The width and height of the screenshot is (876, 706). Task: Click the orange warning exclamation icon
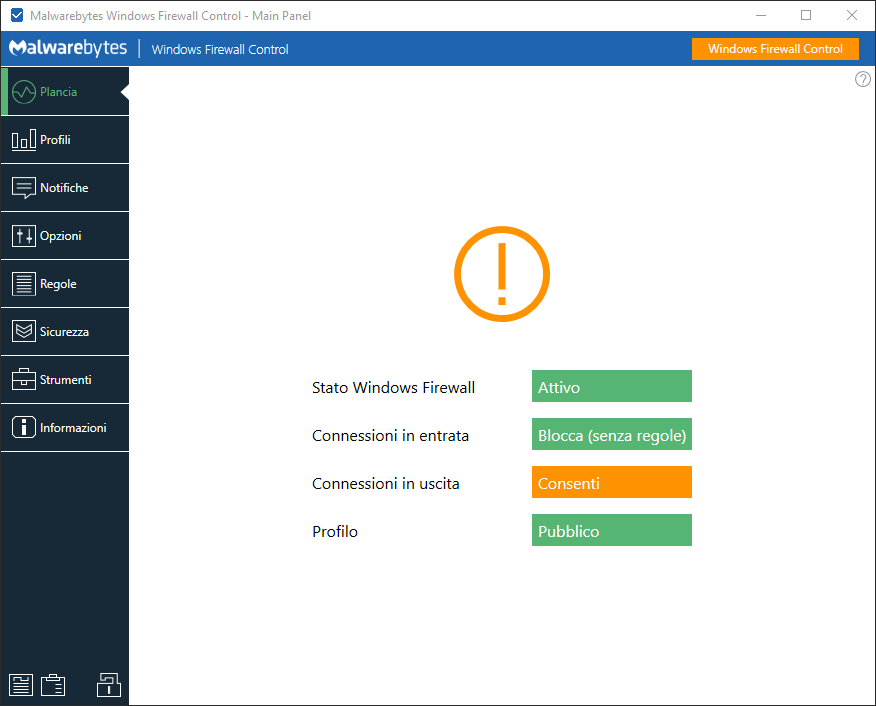[x=502, y=274]
